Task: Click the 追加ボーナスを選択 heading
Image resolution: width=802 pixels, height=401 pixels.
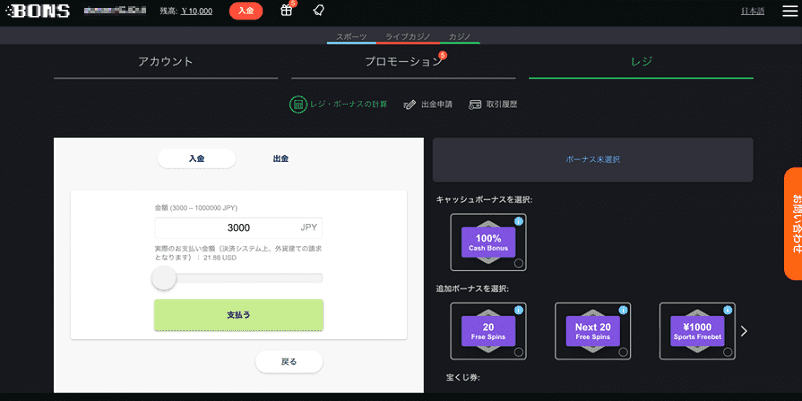Action: pos(472,289)
